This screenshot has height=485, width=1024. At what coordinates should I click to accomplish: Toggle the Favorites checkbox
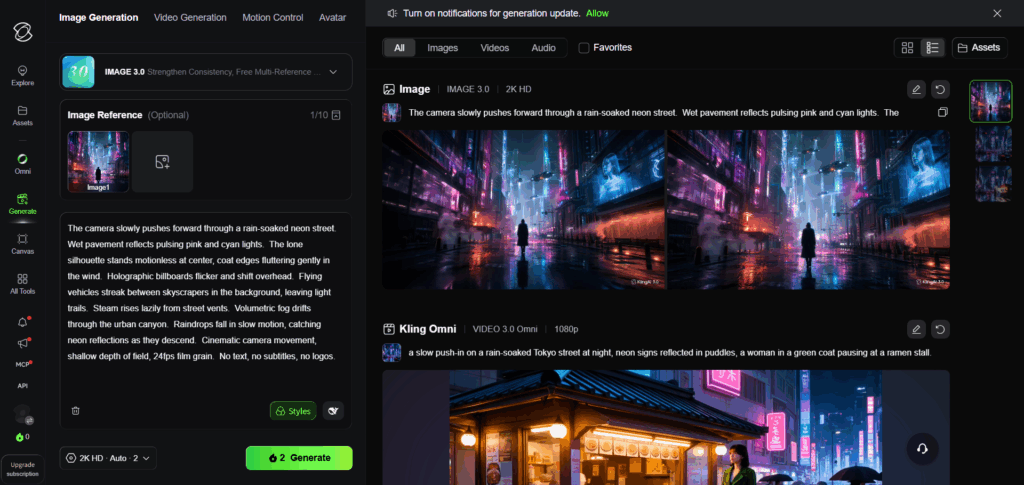point(584,48)
